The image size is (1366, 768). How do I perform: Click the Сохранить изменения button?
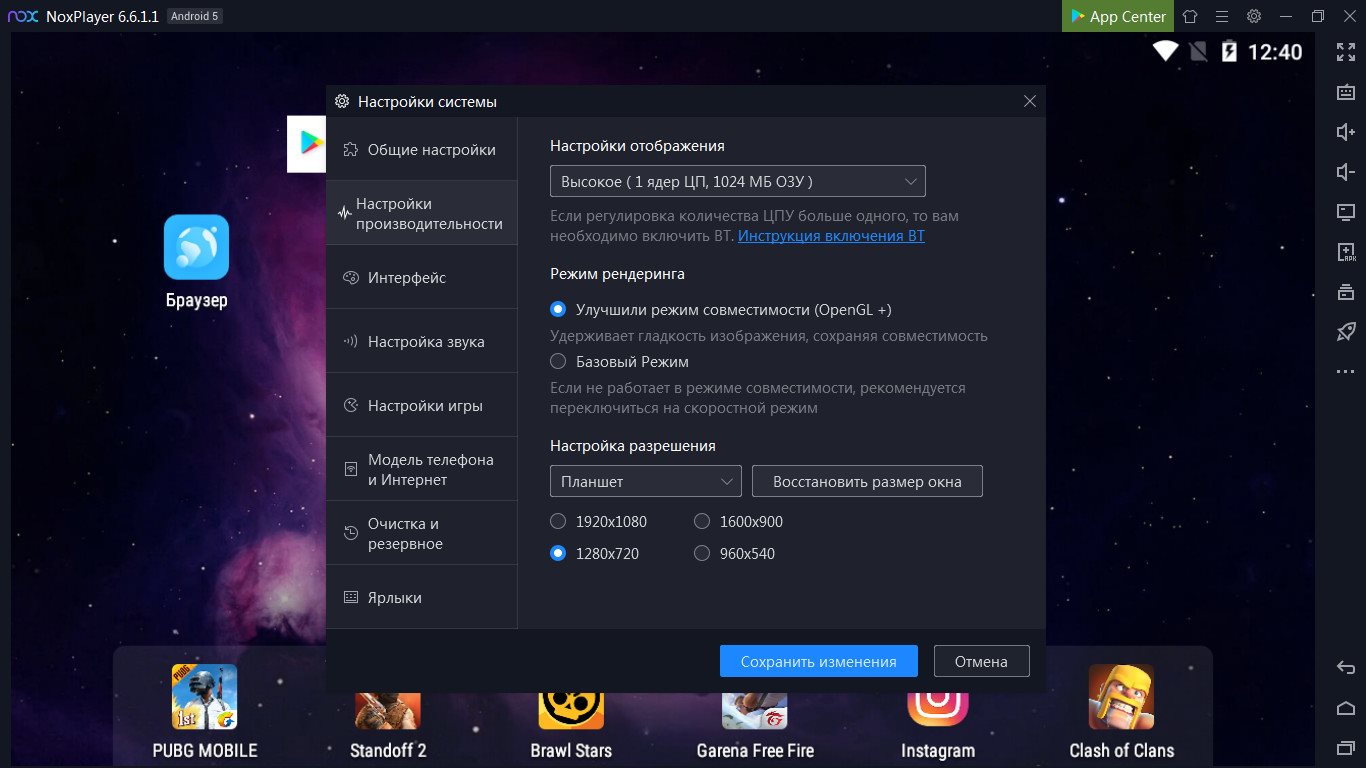(x=818, y=661)
